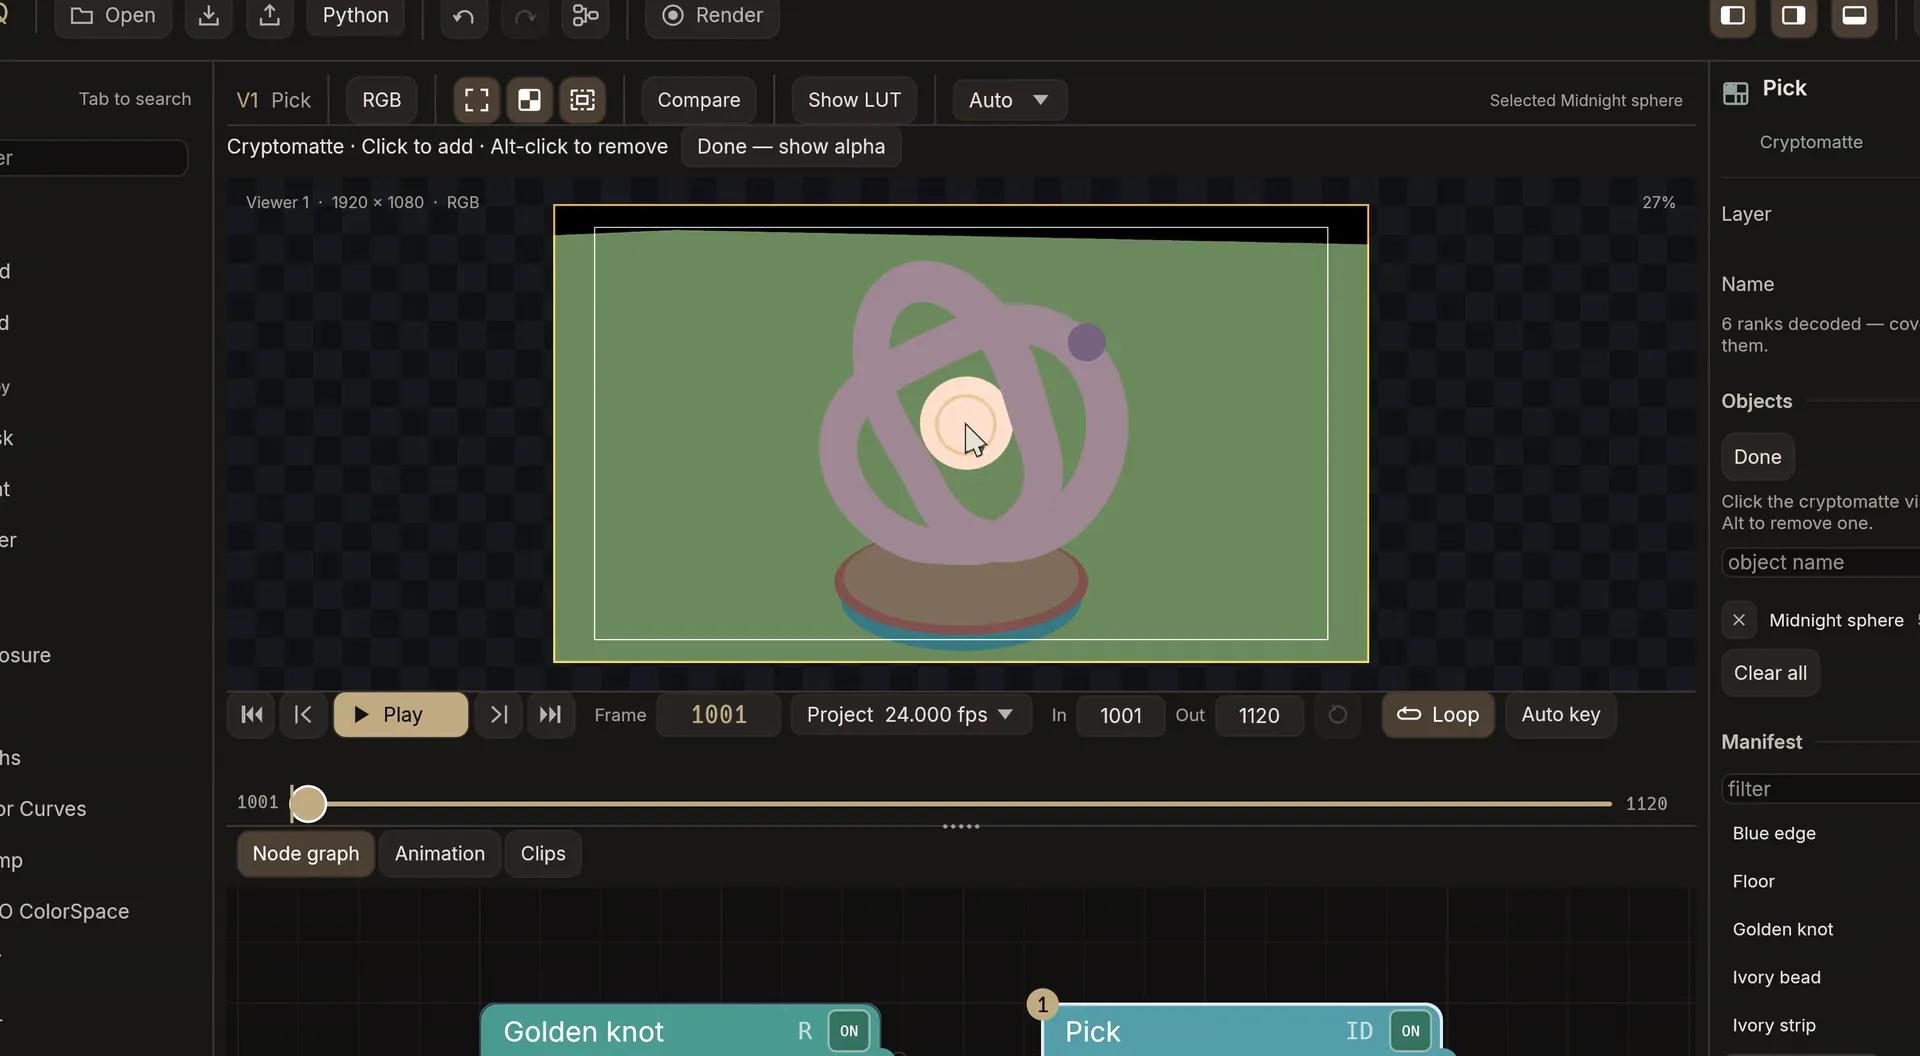The width and height of the screenshot is (1920, 1056).
Task: Click the Play button
Action: coord(401,715)
